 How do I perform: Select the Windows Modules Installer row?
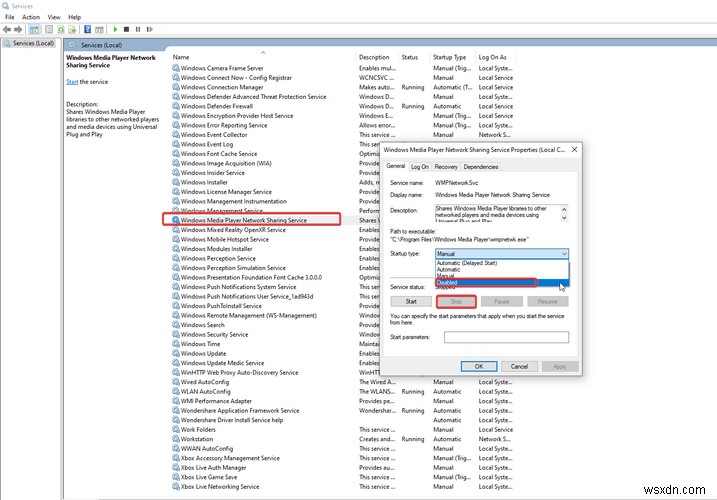point(276,249)
